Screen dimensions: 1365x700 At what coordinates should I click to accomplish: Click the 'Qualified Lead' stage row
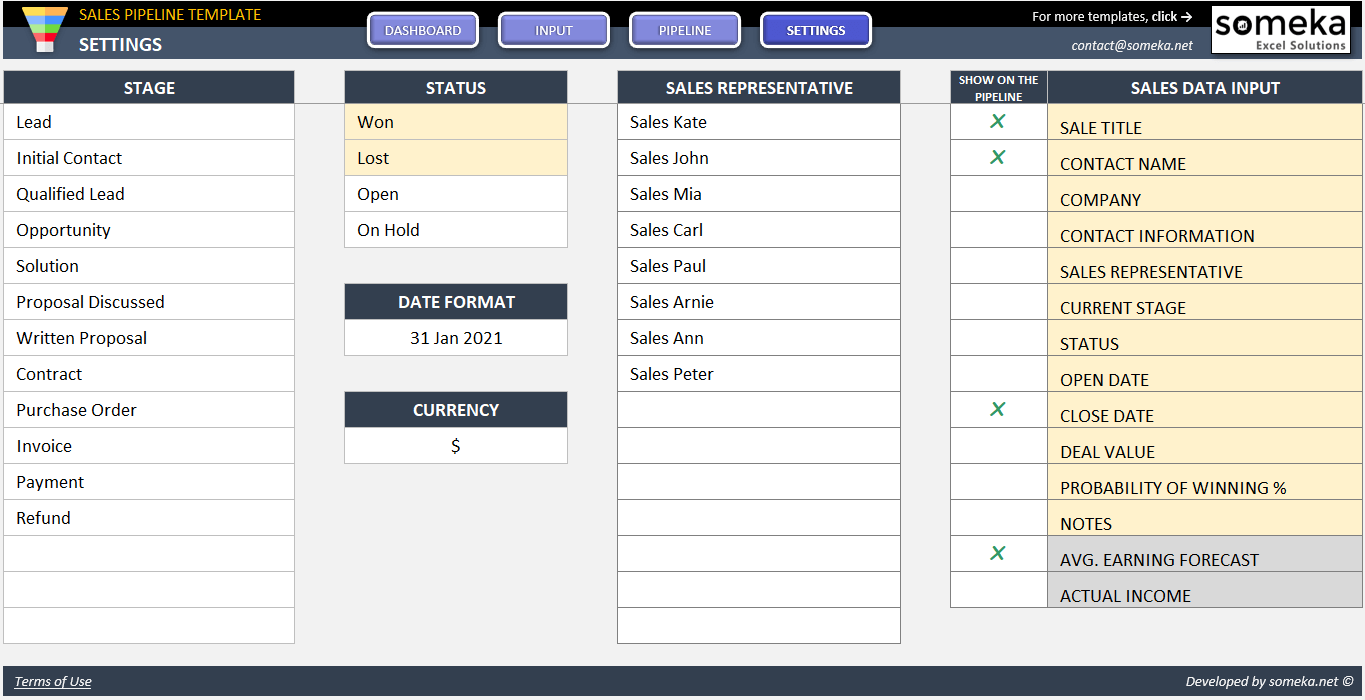point(149,194)
